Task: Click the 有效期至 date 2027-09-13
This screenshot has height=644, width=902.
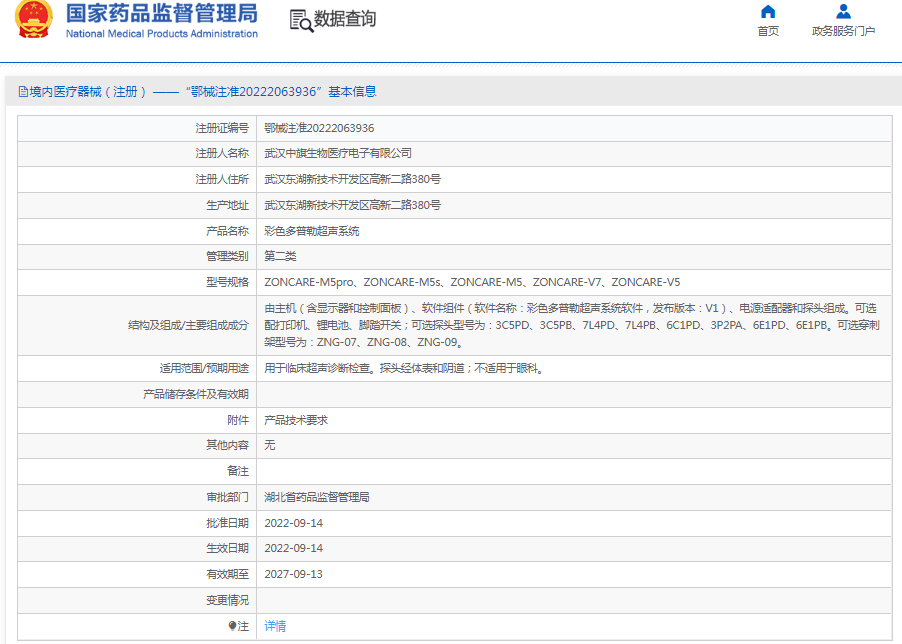Action: pyautogui.click(x=294, y=574)
